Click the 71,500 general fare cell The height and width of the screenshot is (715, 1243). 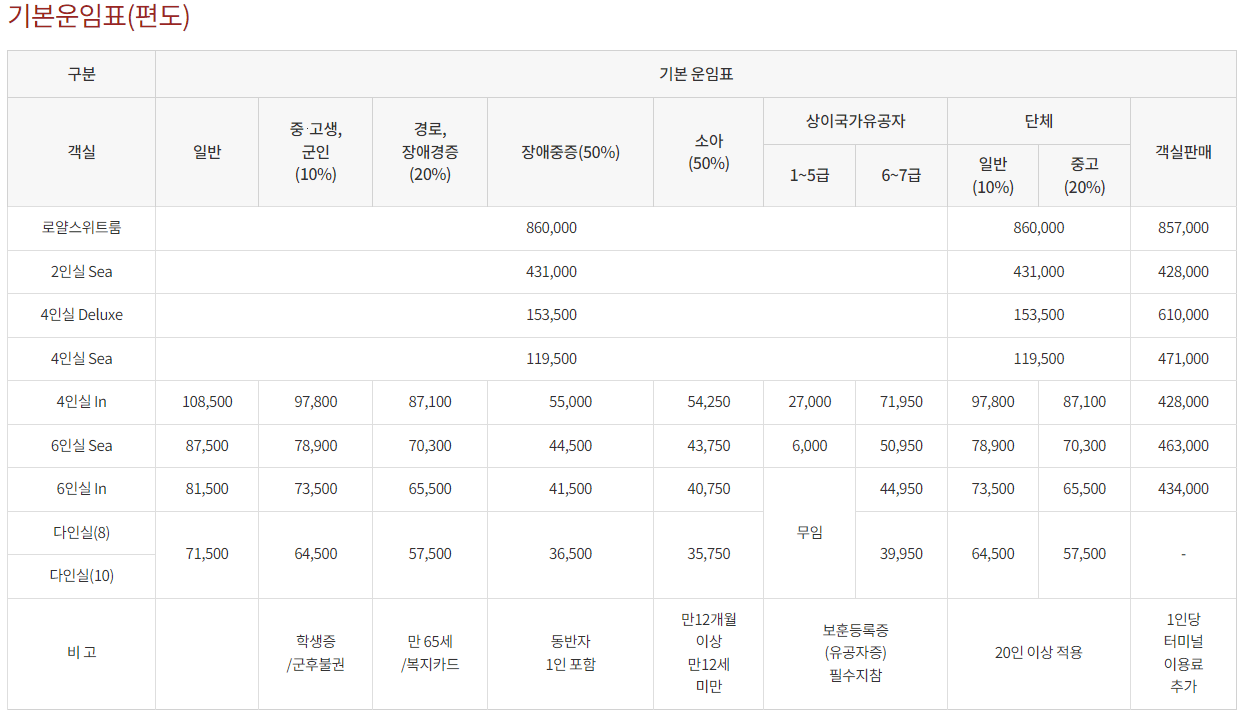(x=207, y=554)
